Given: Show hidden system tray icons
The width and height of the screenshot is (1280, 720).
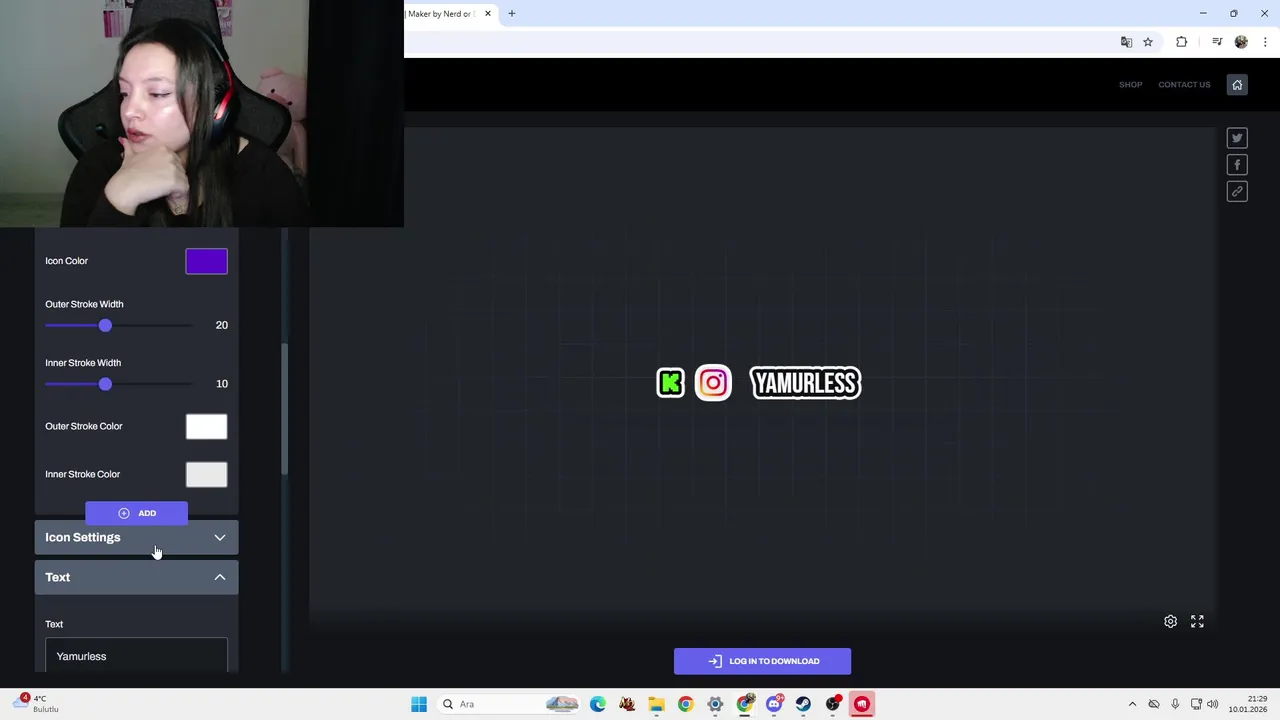Looking at the screenshot, I should point(1132,704).
